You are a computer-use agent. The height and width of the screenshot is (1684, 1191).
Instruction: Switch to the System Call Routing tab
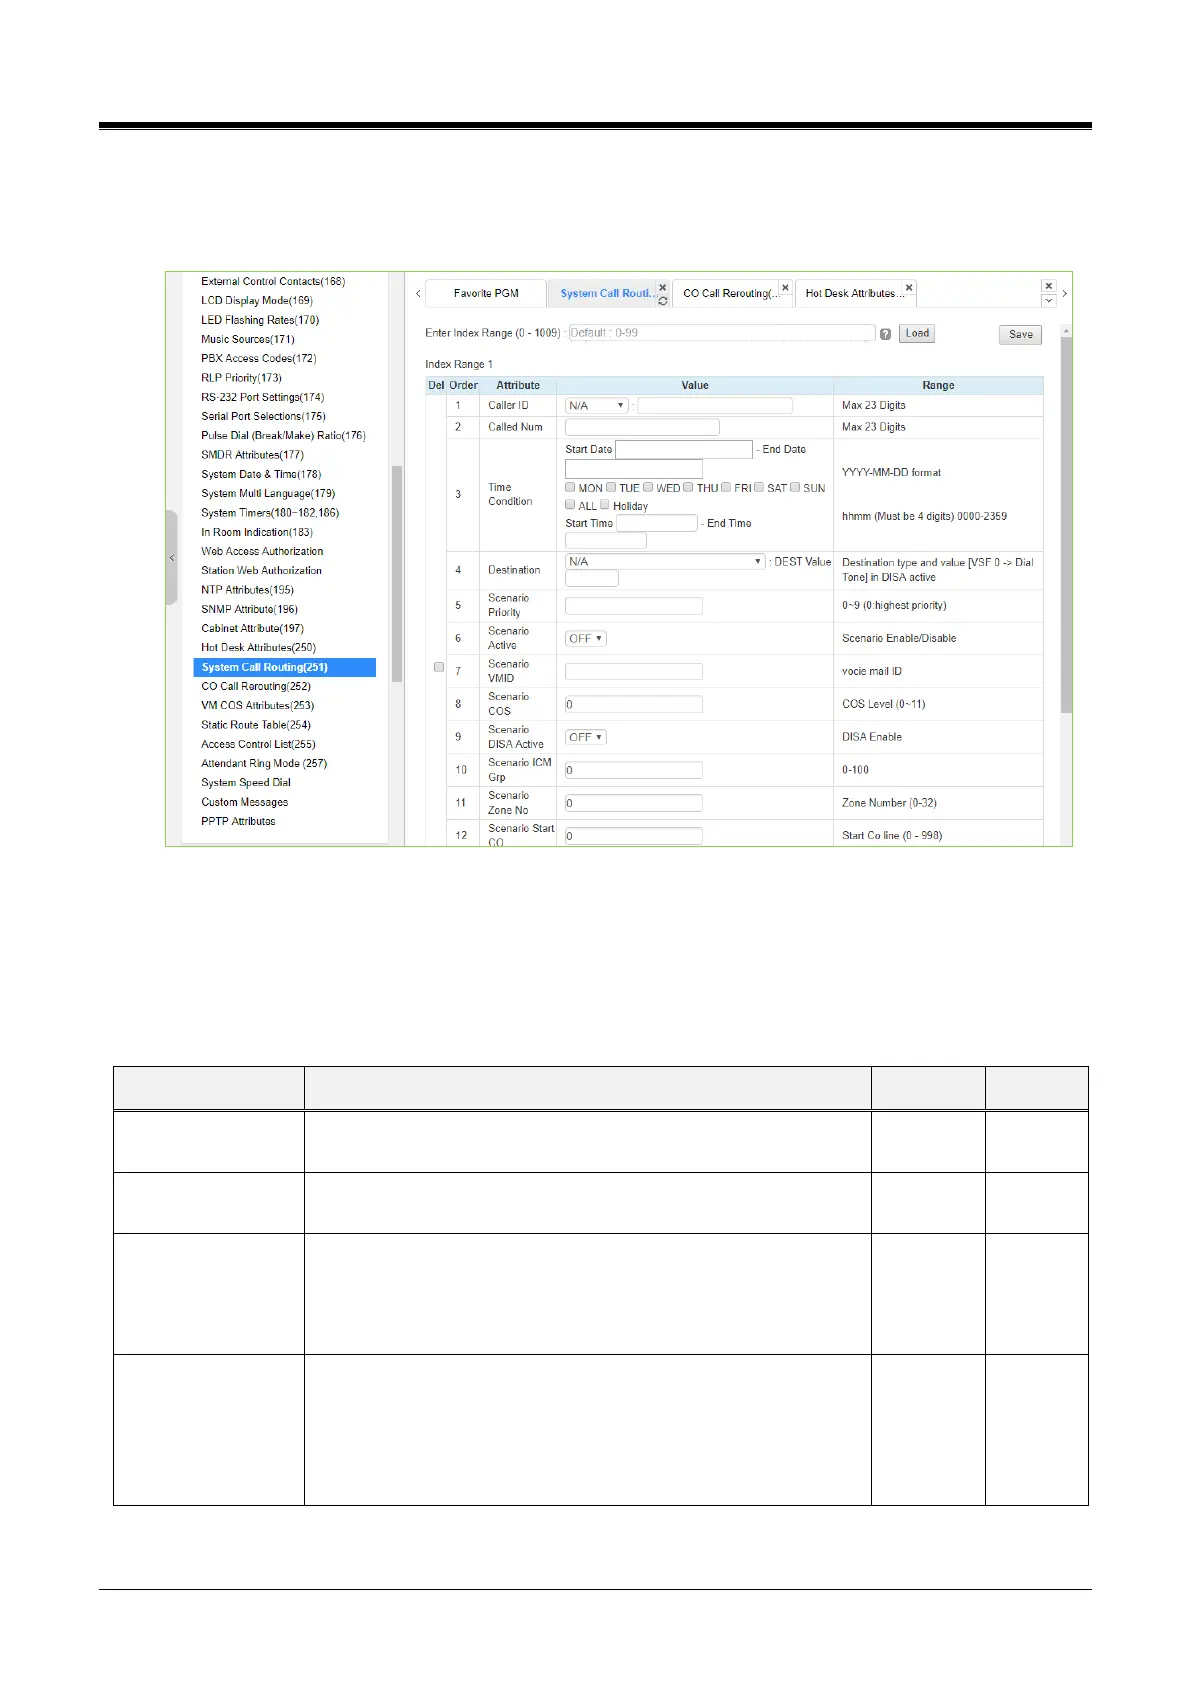point(606,293)
